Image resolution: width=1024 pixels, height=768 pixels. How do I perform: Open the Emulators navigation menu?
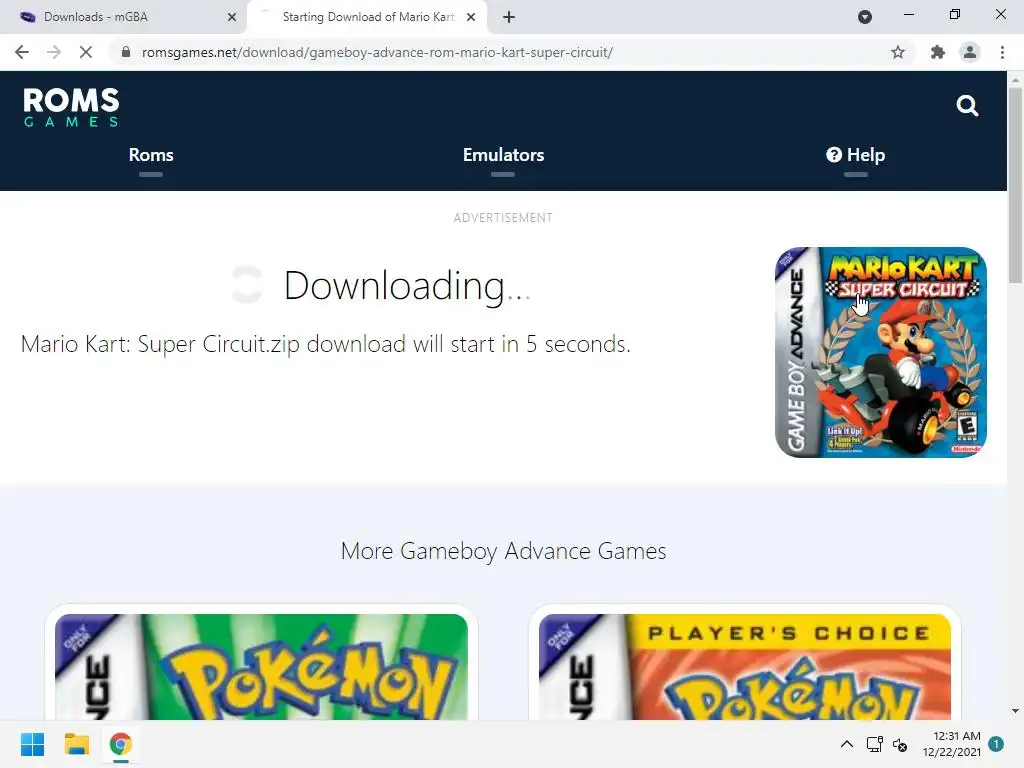(x=504, y=155)
